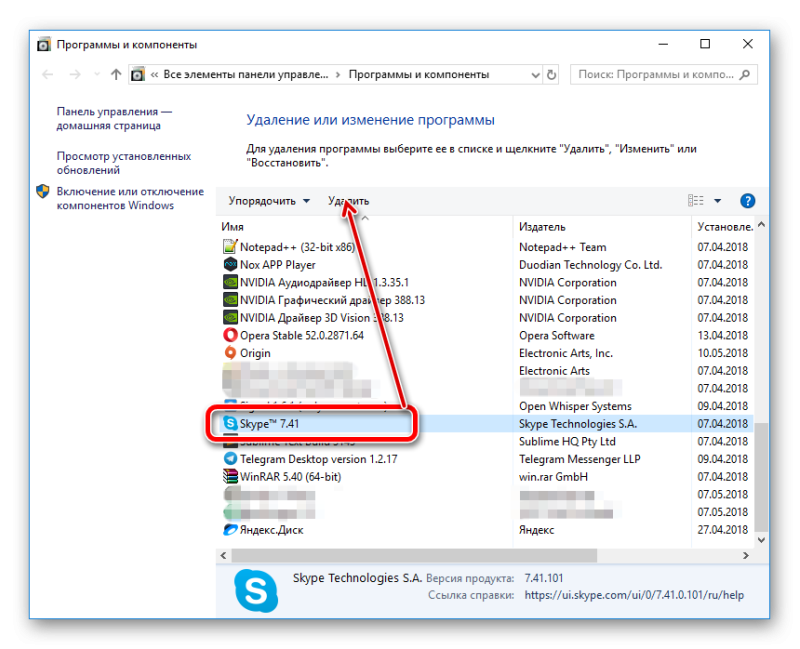Click the Telegram Desktop icon
This screenshot has width=800, height=649.
[x=230, y=459]
